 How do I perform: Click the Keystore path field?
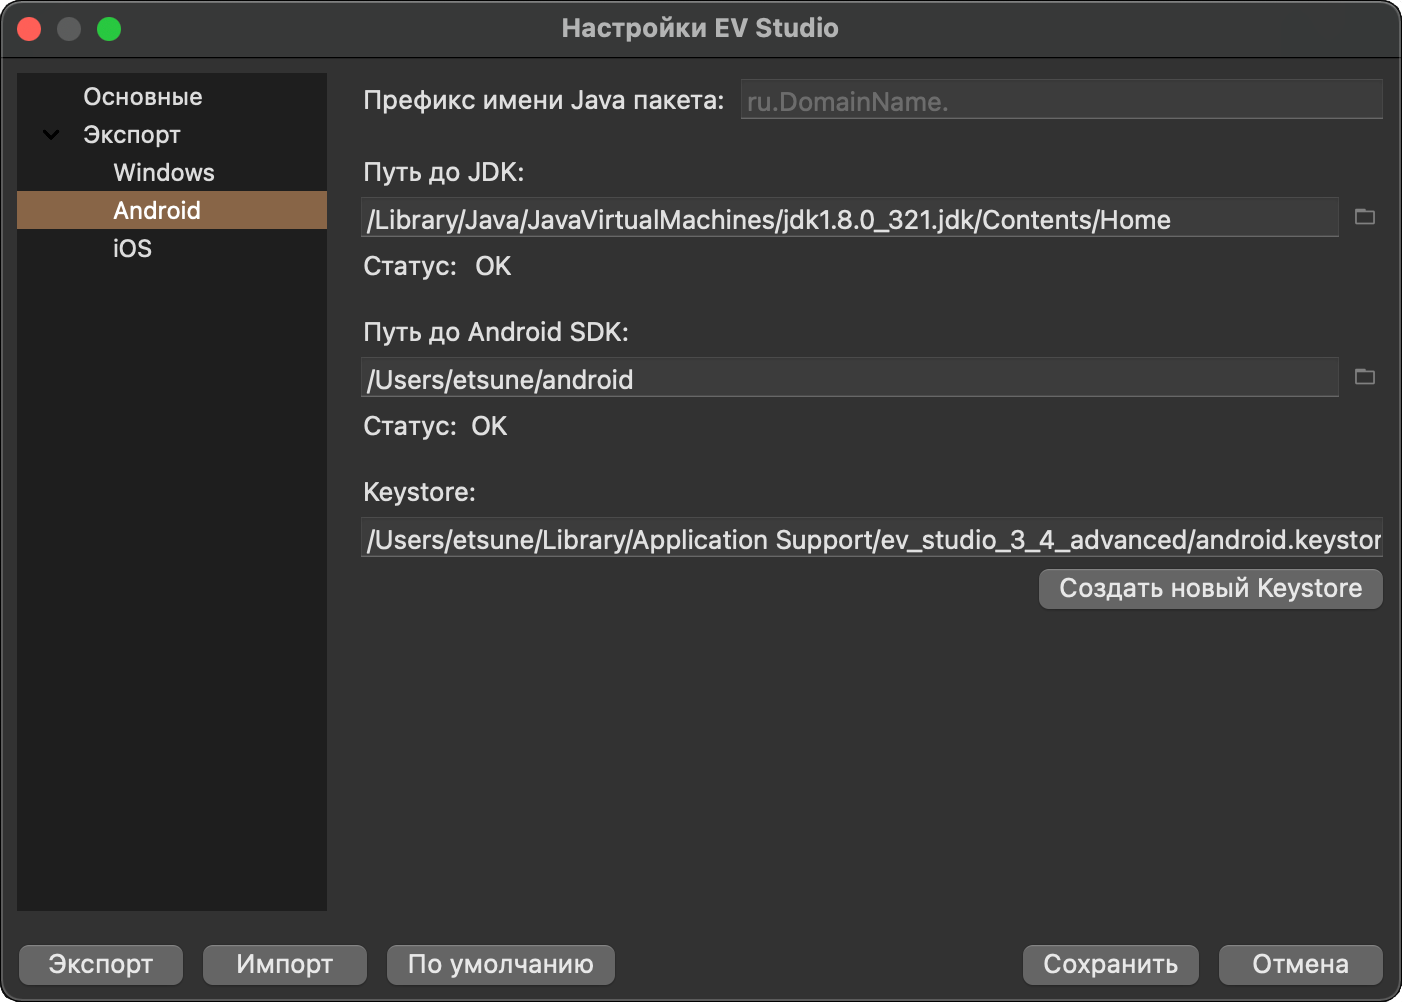pyautogui.click(x=870, y=539)
